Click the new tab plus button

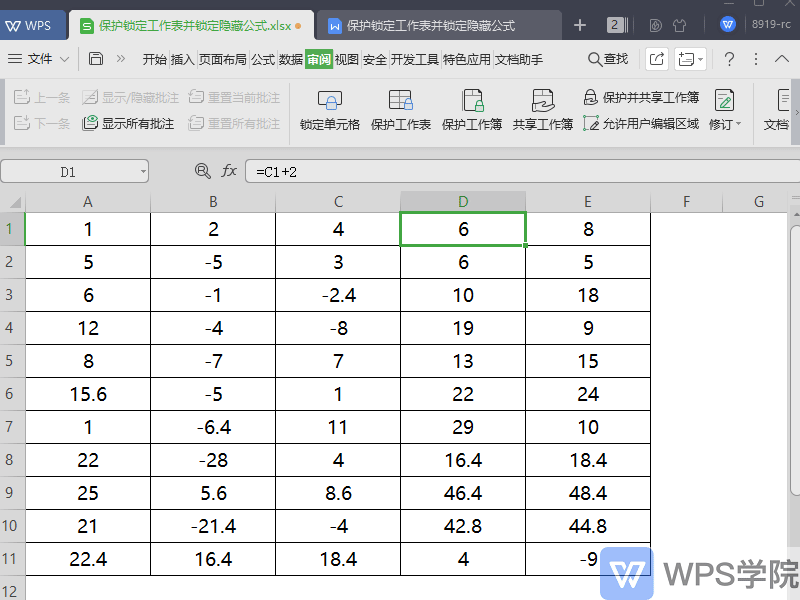coord(580,25)
